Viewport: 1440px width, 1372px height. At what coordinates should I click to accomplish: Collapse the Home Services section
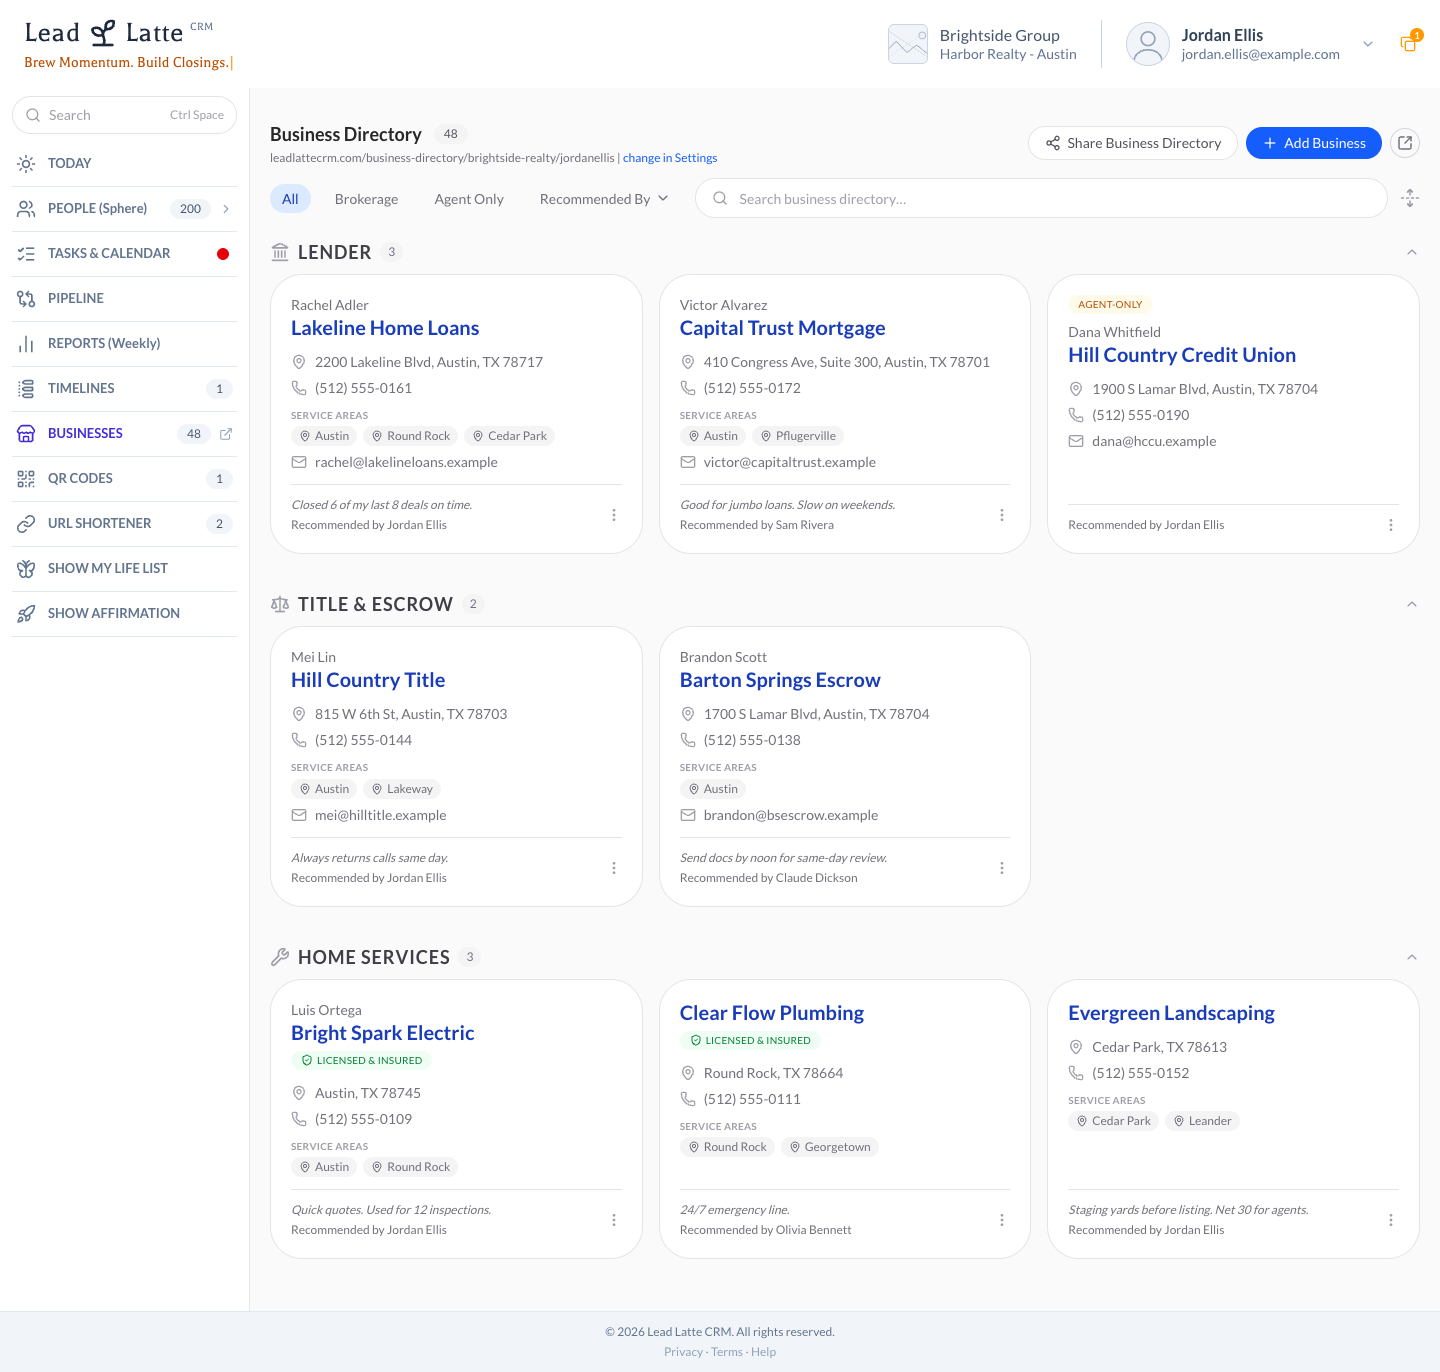pyautogui.click(x=1411, y=957)
